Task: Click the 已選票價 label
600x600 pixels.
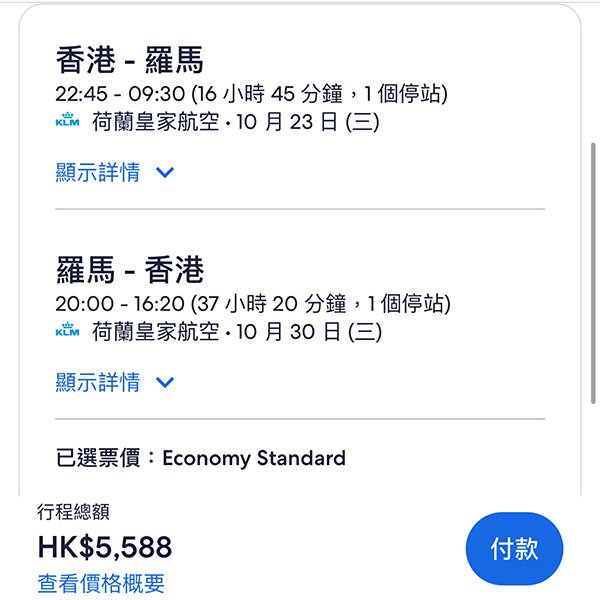Action: 99,459
